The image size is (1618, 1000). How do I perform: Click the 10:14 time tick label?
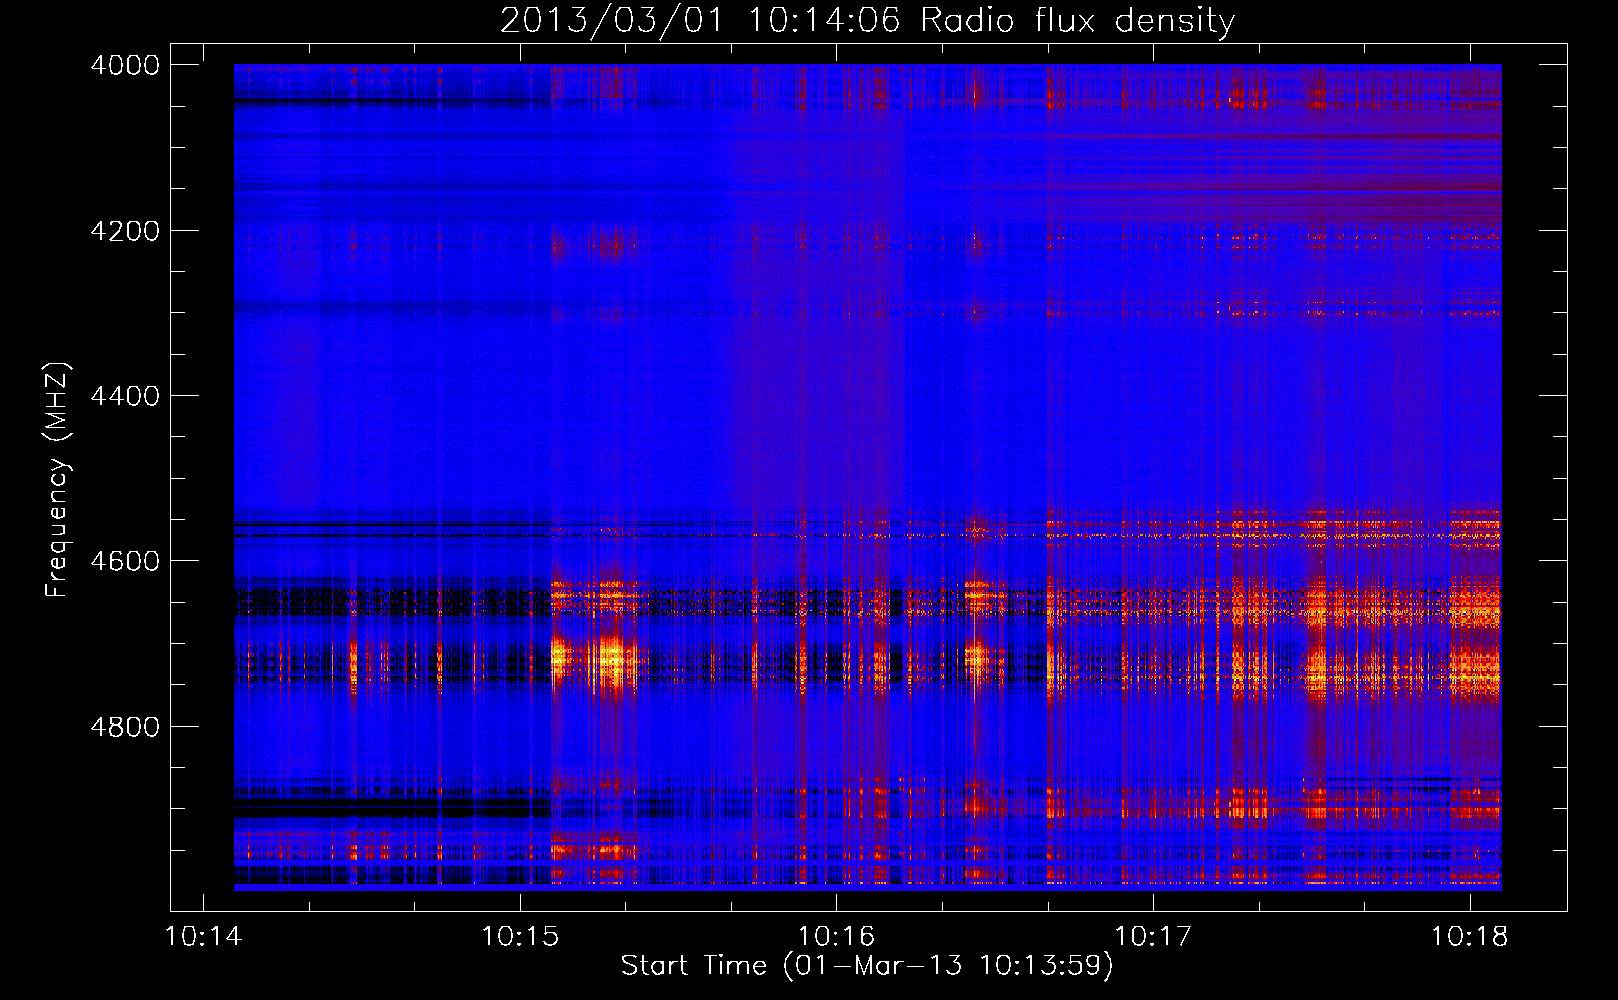(x=203, y=937)
